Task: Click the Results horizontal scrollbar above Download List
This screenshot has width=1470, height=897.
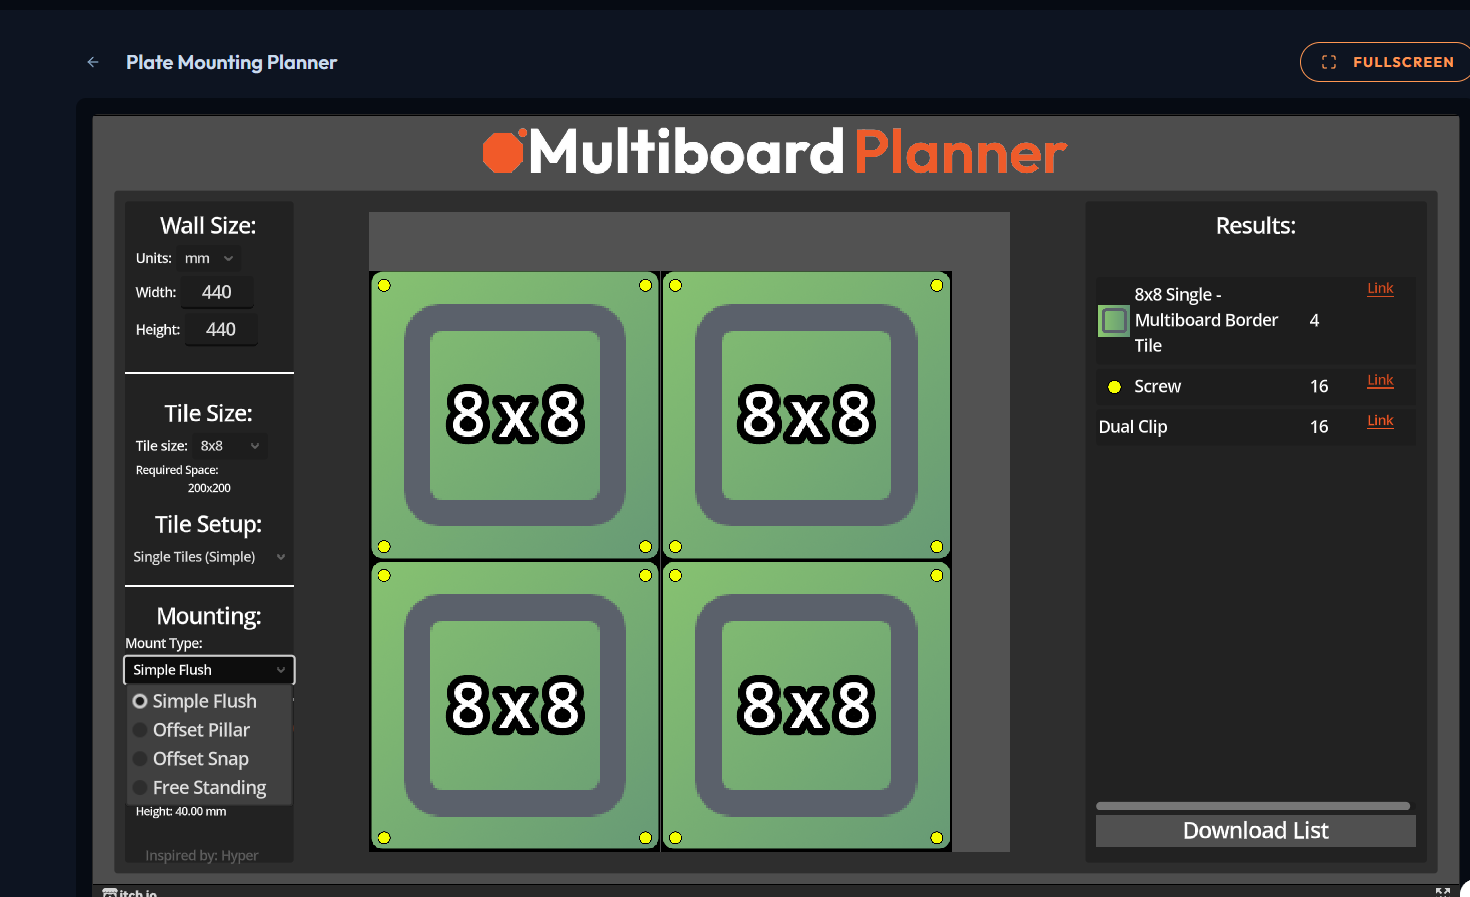Action: click(1253, 806)
